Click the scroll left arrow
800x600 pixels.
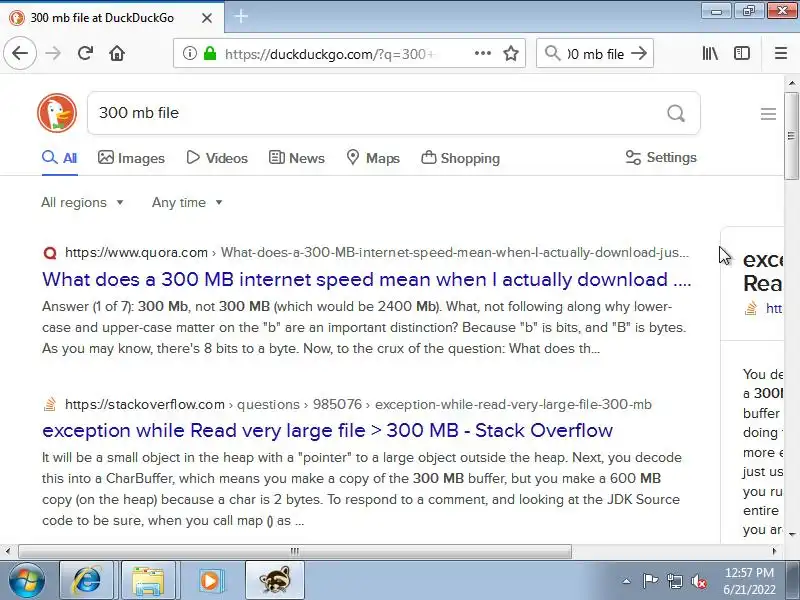coord(8,552)
